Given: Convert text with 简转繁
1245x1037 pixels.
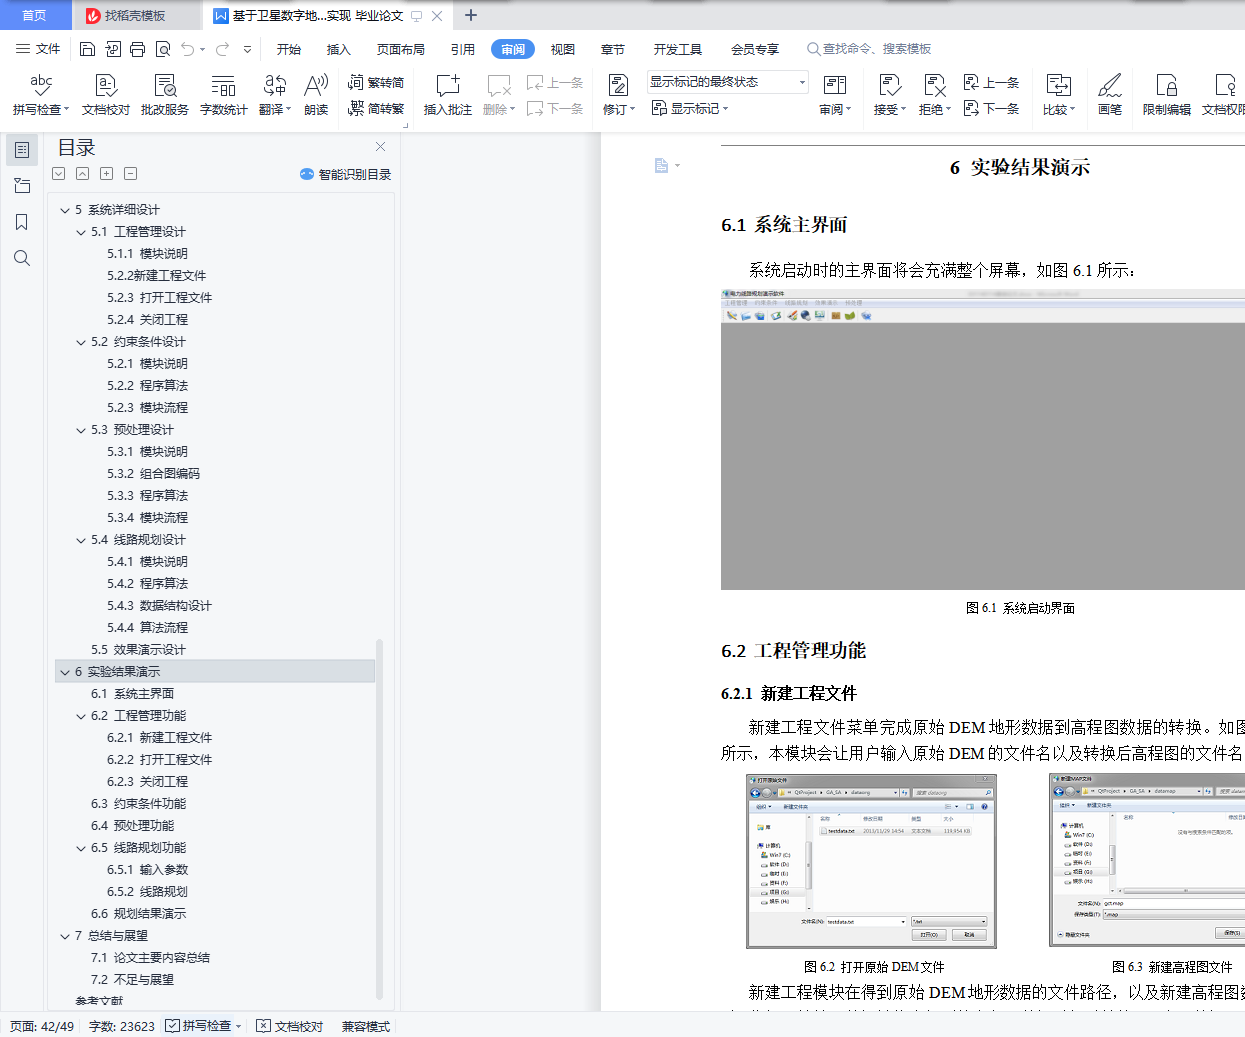Looking at the screenshot, I should [376, 108].
